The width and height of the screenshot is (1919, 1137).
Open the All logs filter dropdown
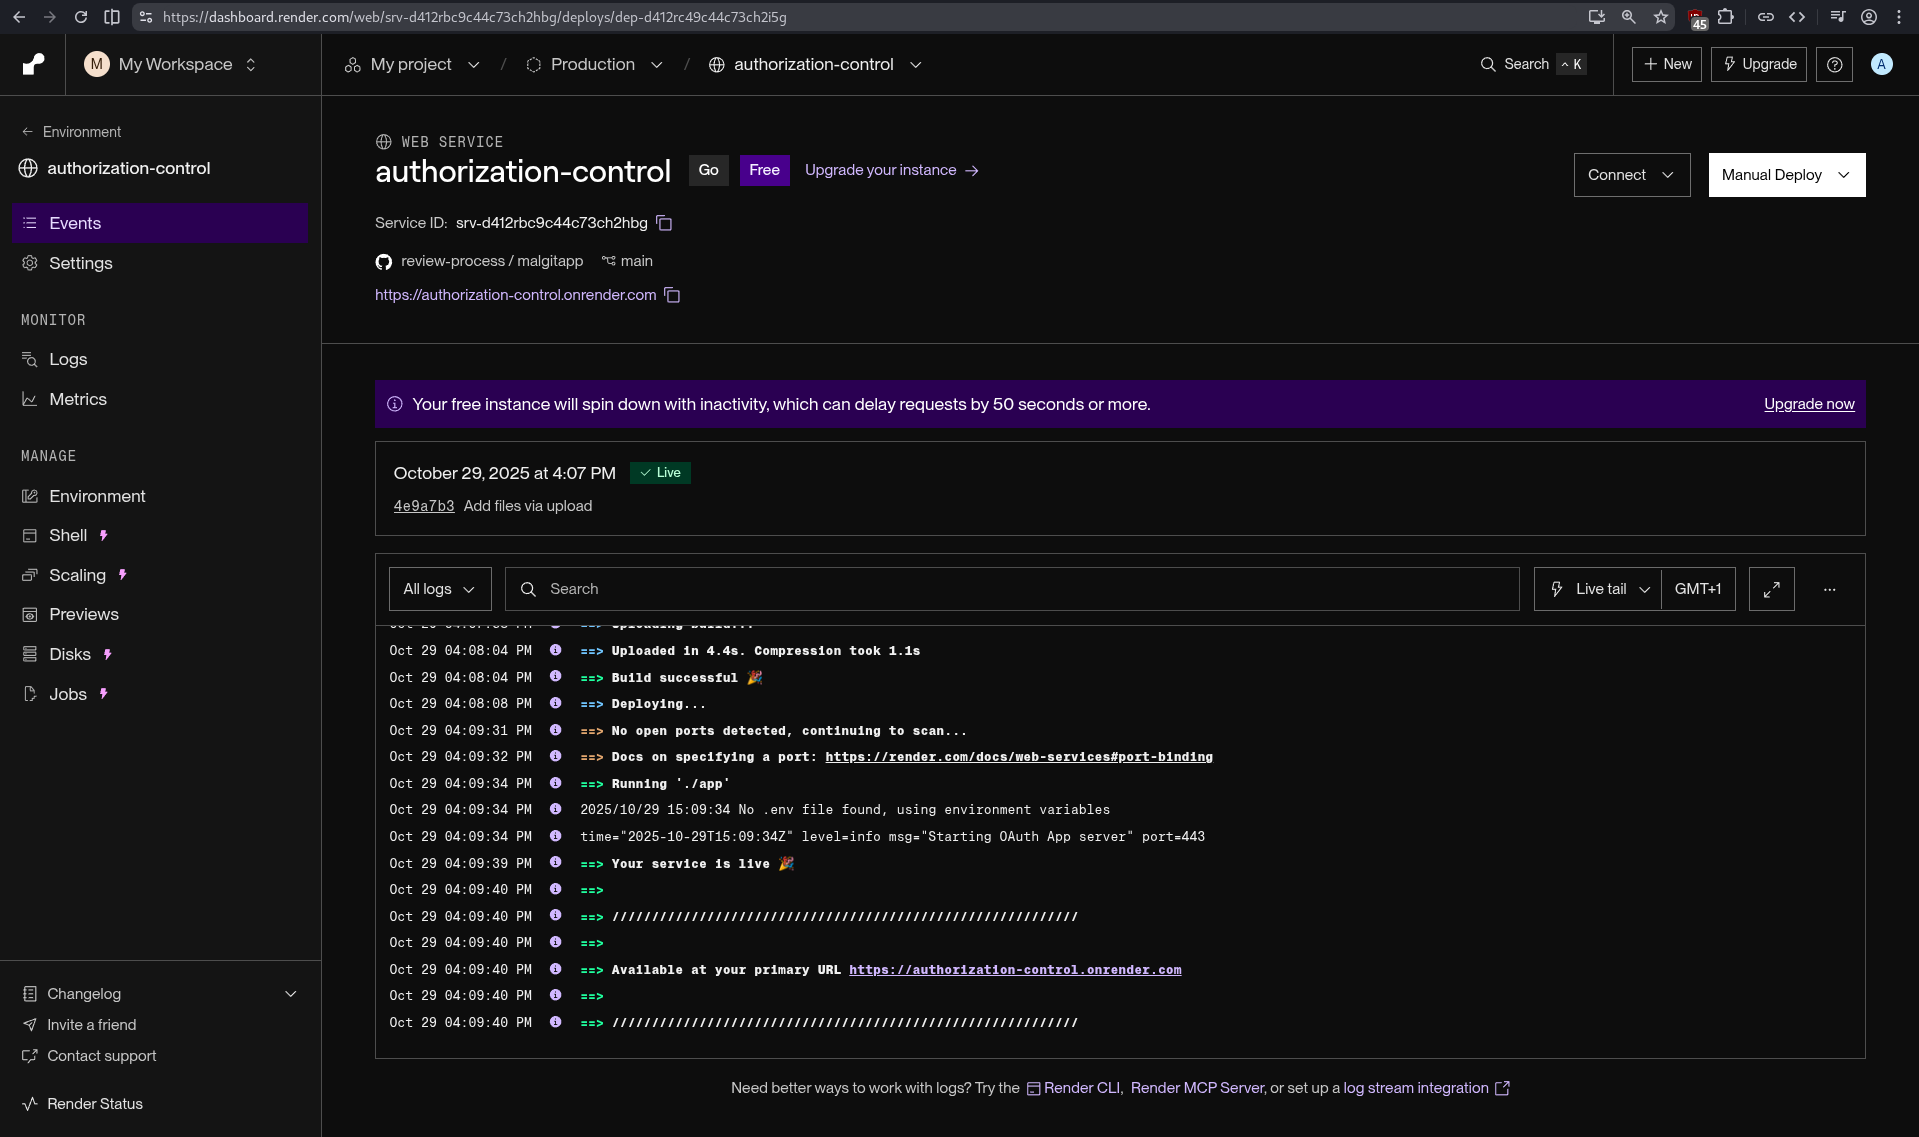[438, 589]
